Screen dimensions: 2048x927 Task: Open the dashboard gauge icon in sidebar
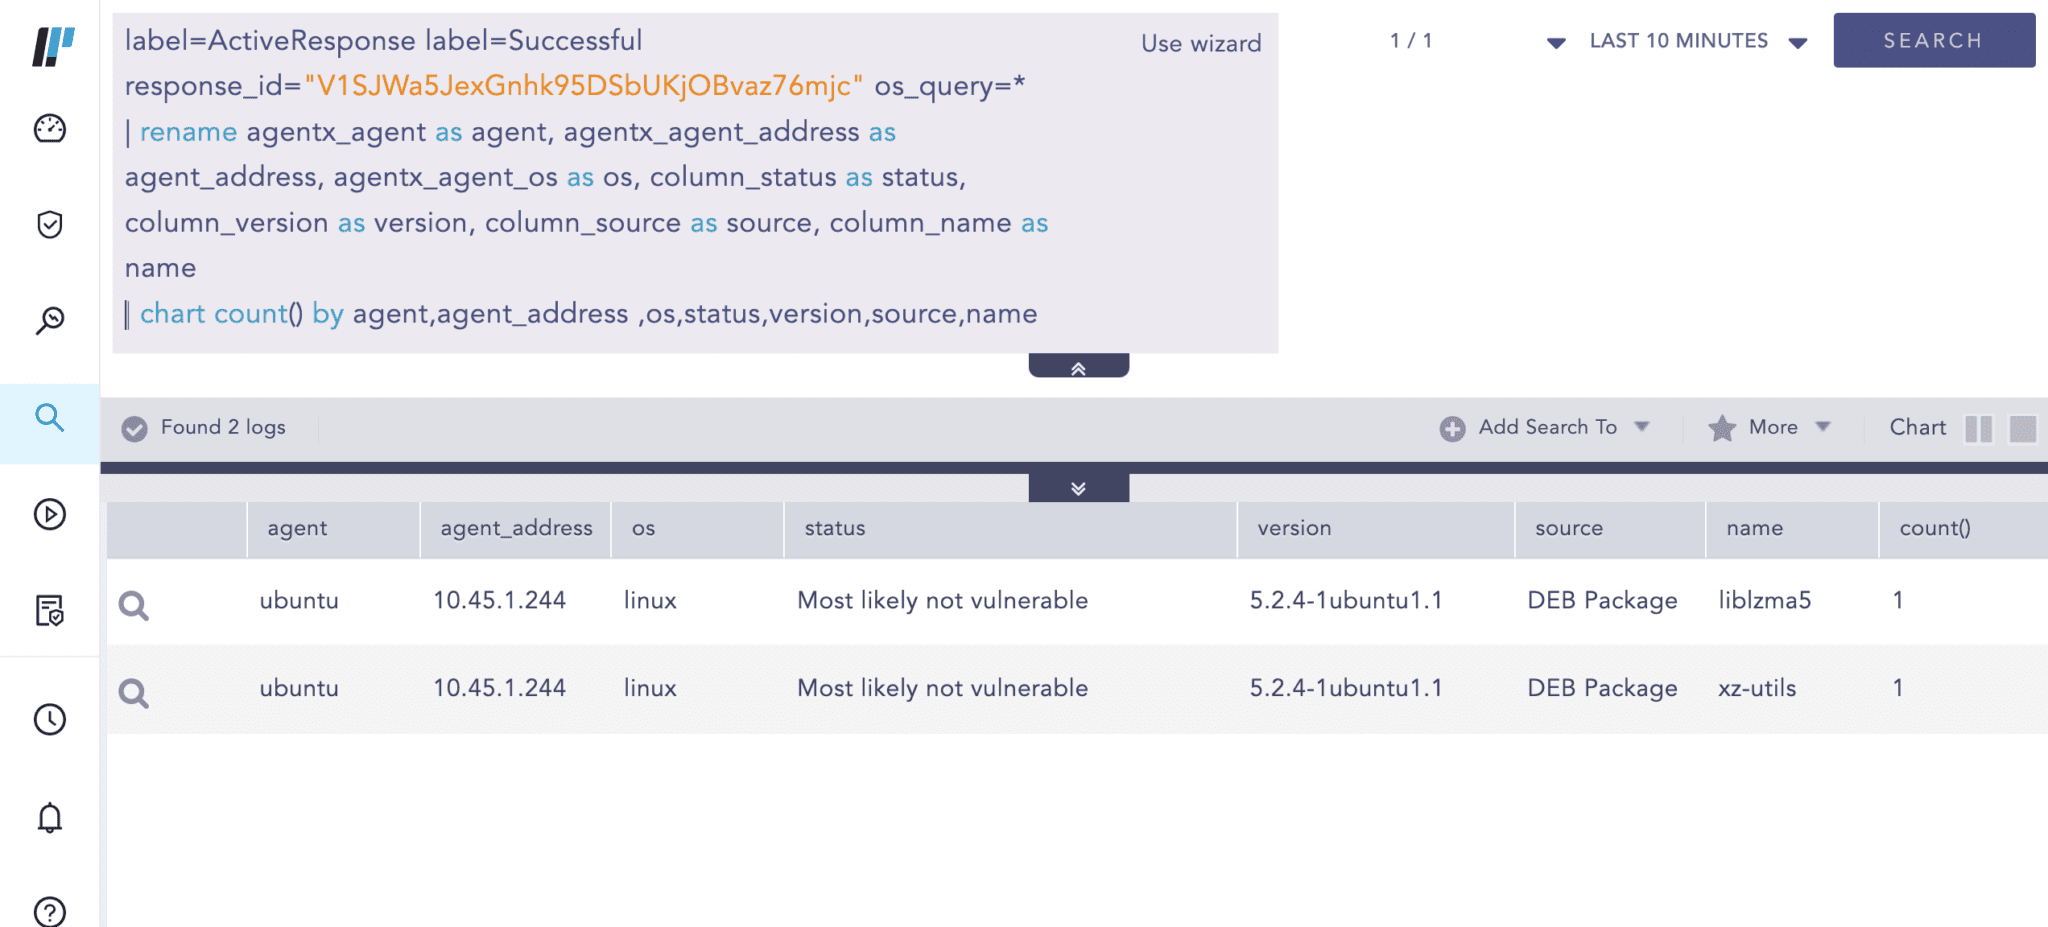click(x=50, y=129)
